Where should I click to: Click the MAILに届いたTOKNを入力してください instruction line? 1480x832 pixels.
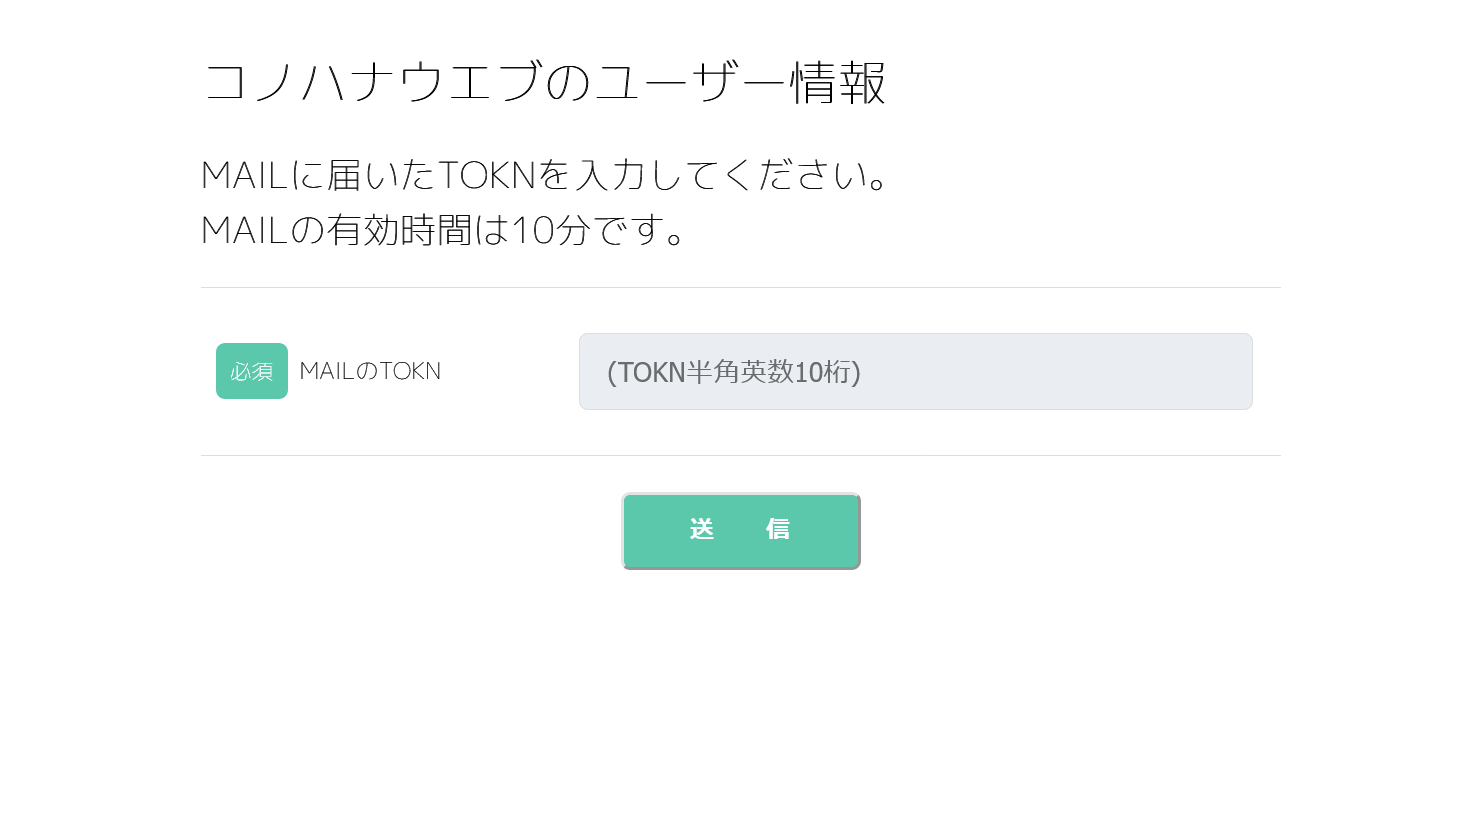[x=544, y=175]
